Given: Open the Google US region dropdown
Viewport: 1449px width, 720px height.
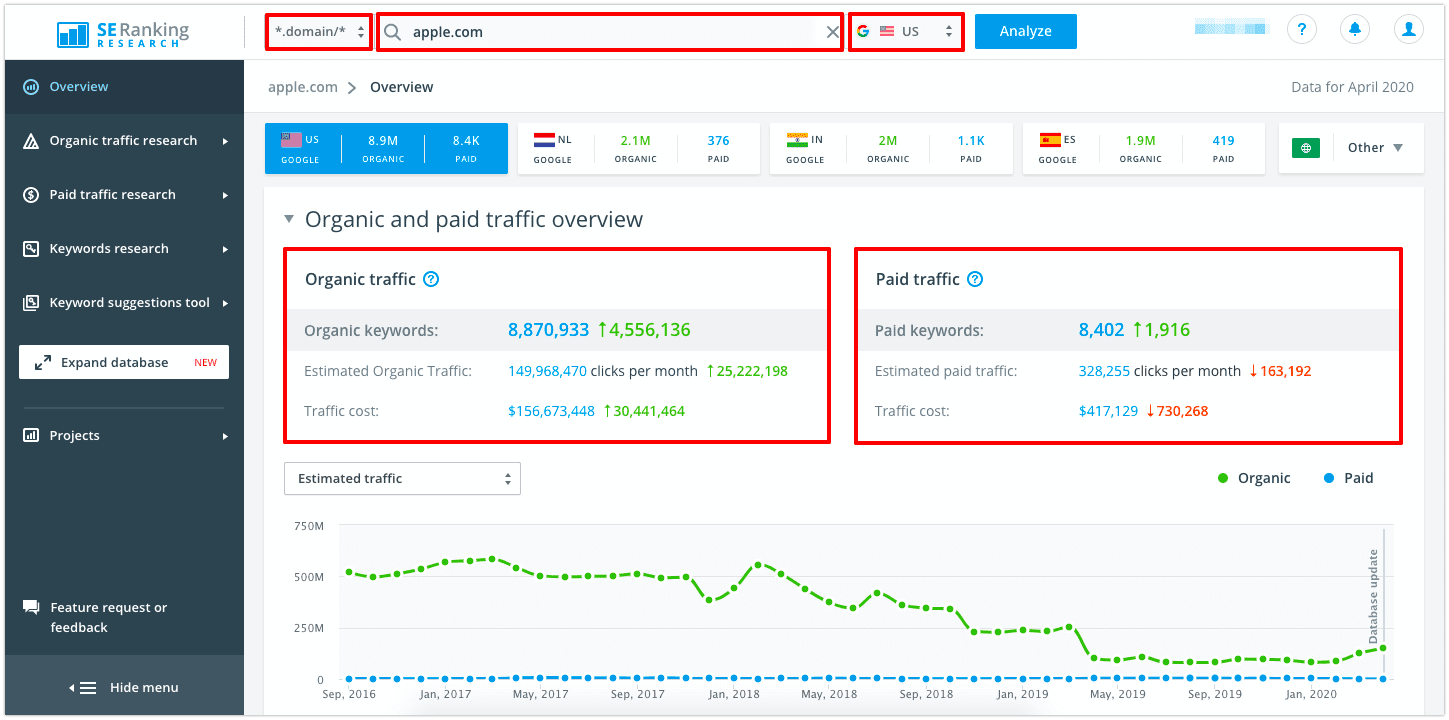Looking at the screenshot, I should [906, 32].
